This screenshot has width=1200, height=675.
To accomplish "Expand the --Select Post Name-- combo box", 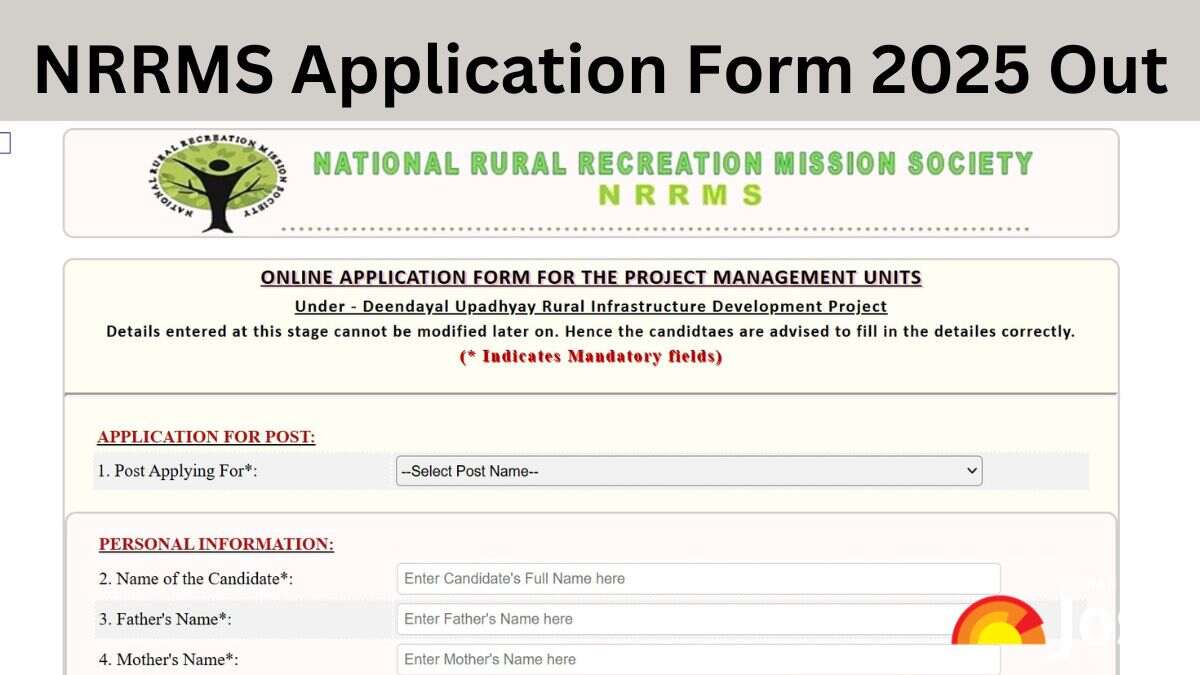I will point(688,470).
